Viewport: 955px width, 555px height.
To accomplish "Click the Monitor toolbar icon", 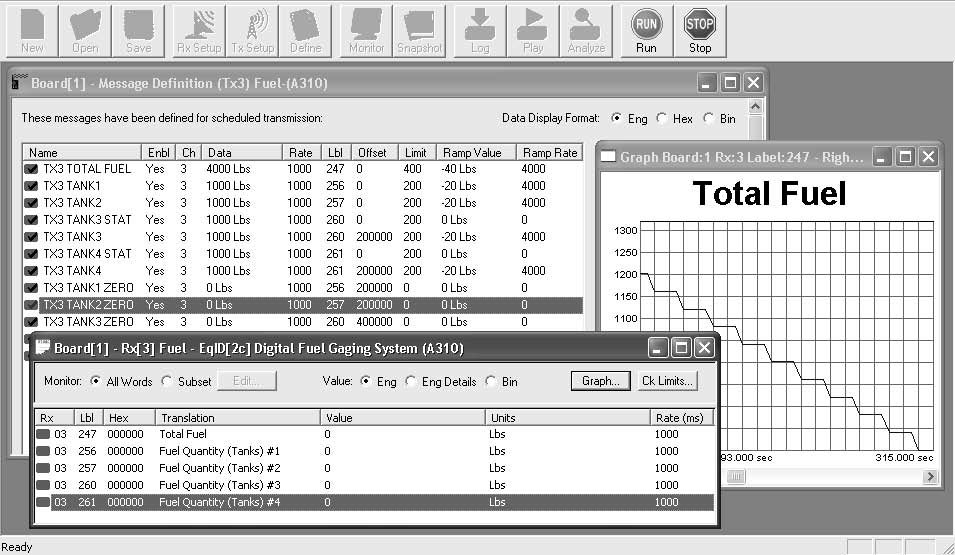I will click(366, 31).
